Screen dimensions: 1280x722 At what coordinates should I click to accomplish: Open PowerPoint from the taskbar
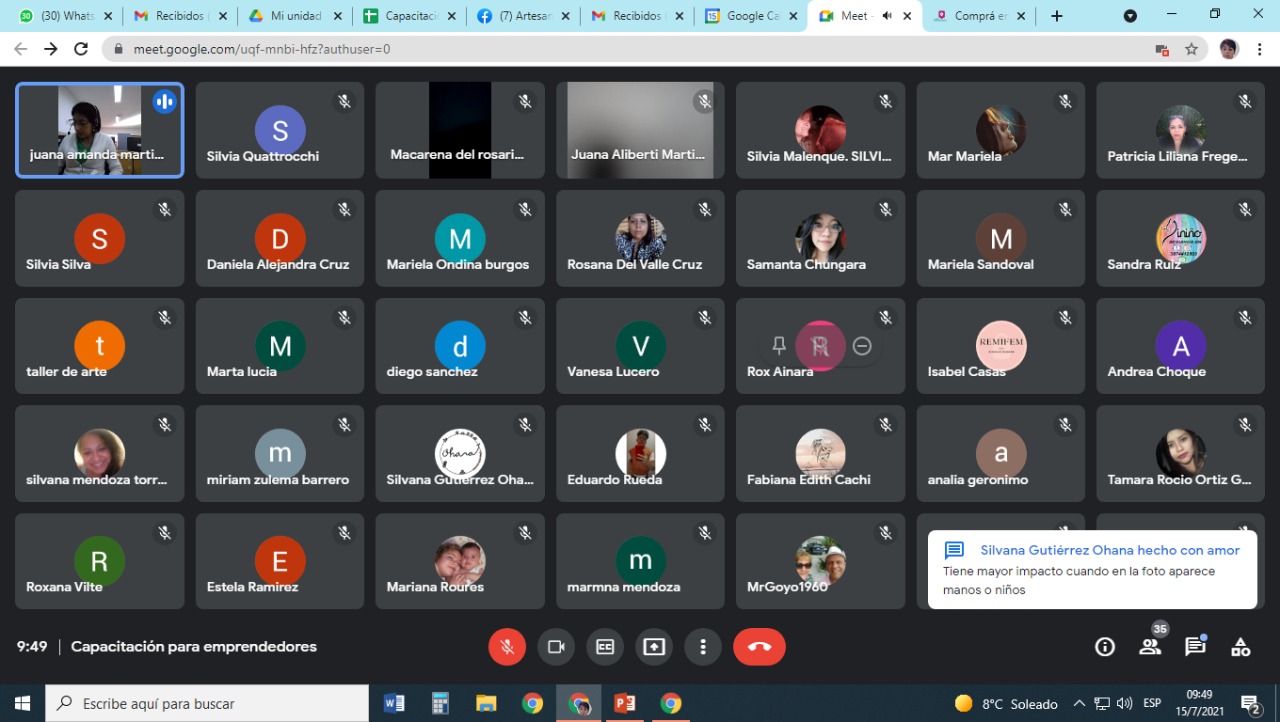click(x=625, y=704)
